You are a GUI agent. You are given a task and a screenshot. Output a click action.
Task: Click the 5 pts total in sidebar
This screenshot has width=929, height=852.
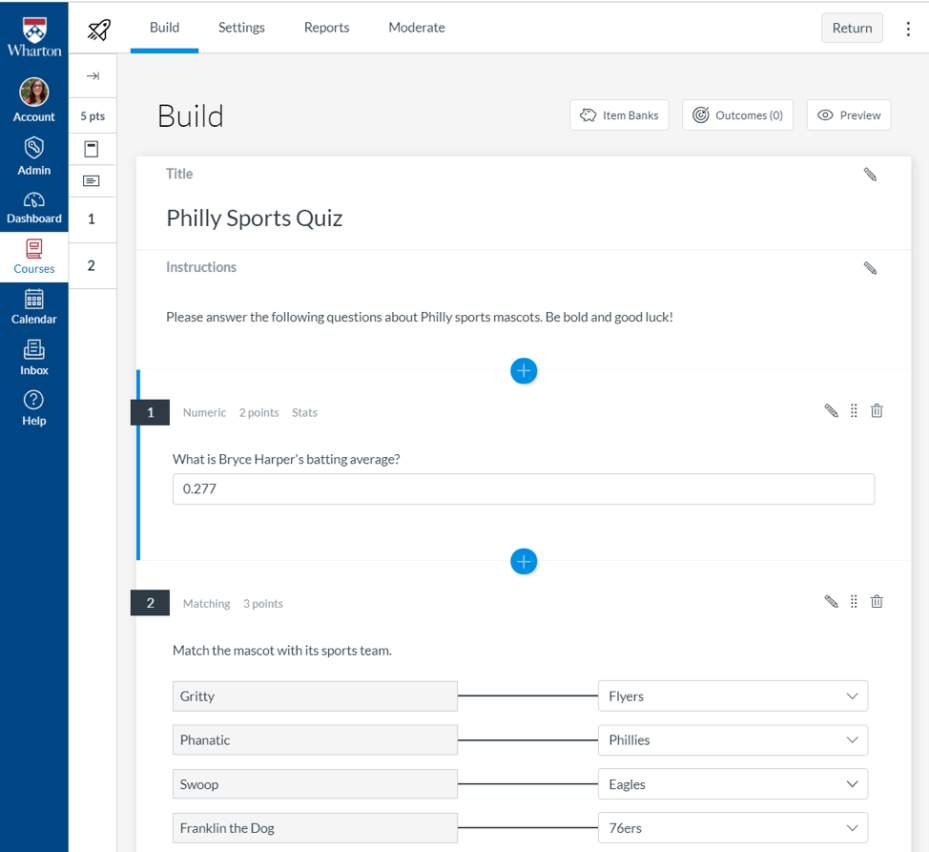92,116
